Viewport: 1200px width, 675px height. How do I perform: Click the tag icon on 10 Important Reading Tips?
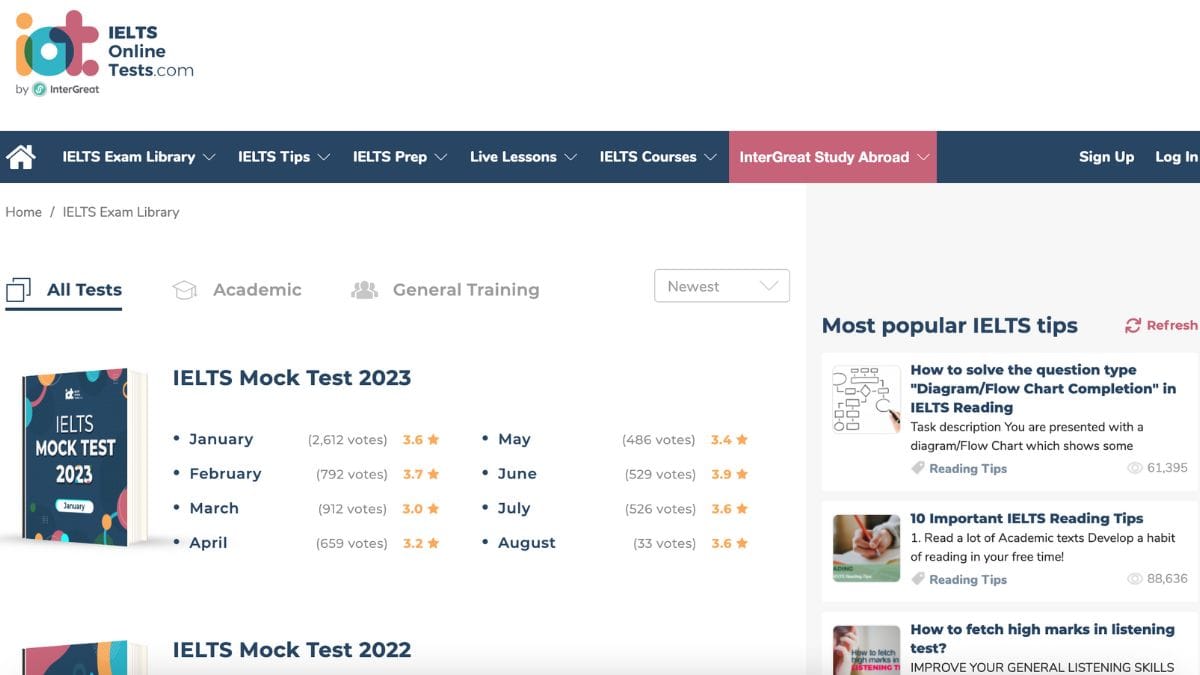tap(917, 579)
